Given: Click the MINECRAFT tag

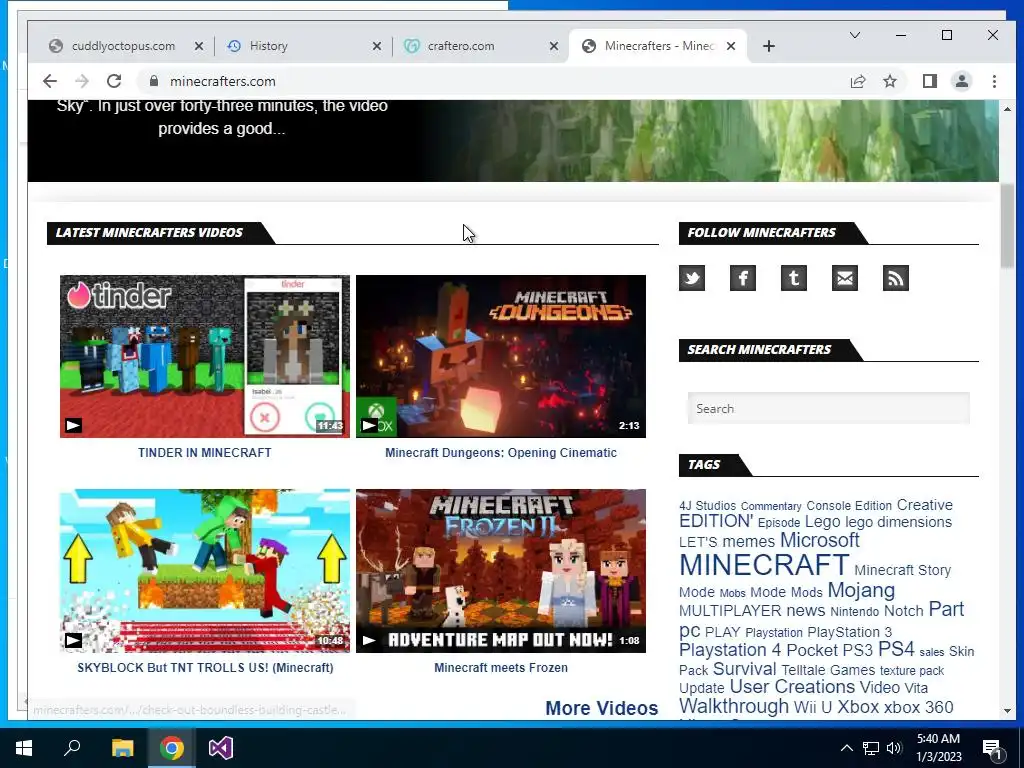Looking at the screenshot, I should [x=763, y=565].
